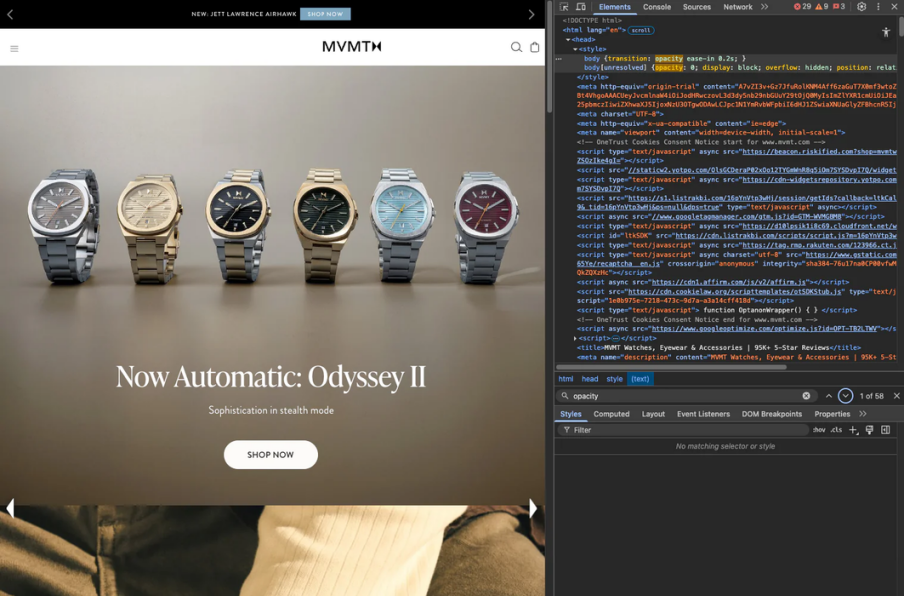Open DevTools settings gear
Screen dimensions: 904x596
861,7
